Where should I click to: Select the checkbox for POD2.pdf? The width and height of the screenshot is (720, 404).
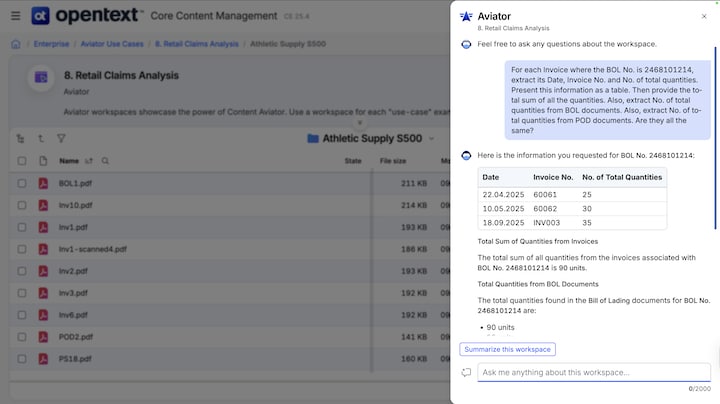(22, 337)
